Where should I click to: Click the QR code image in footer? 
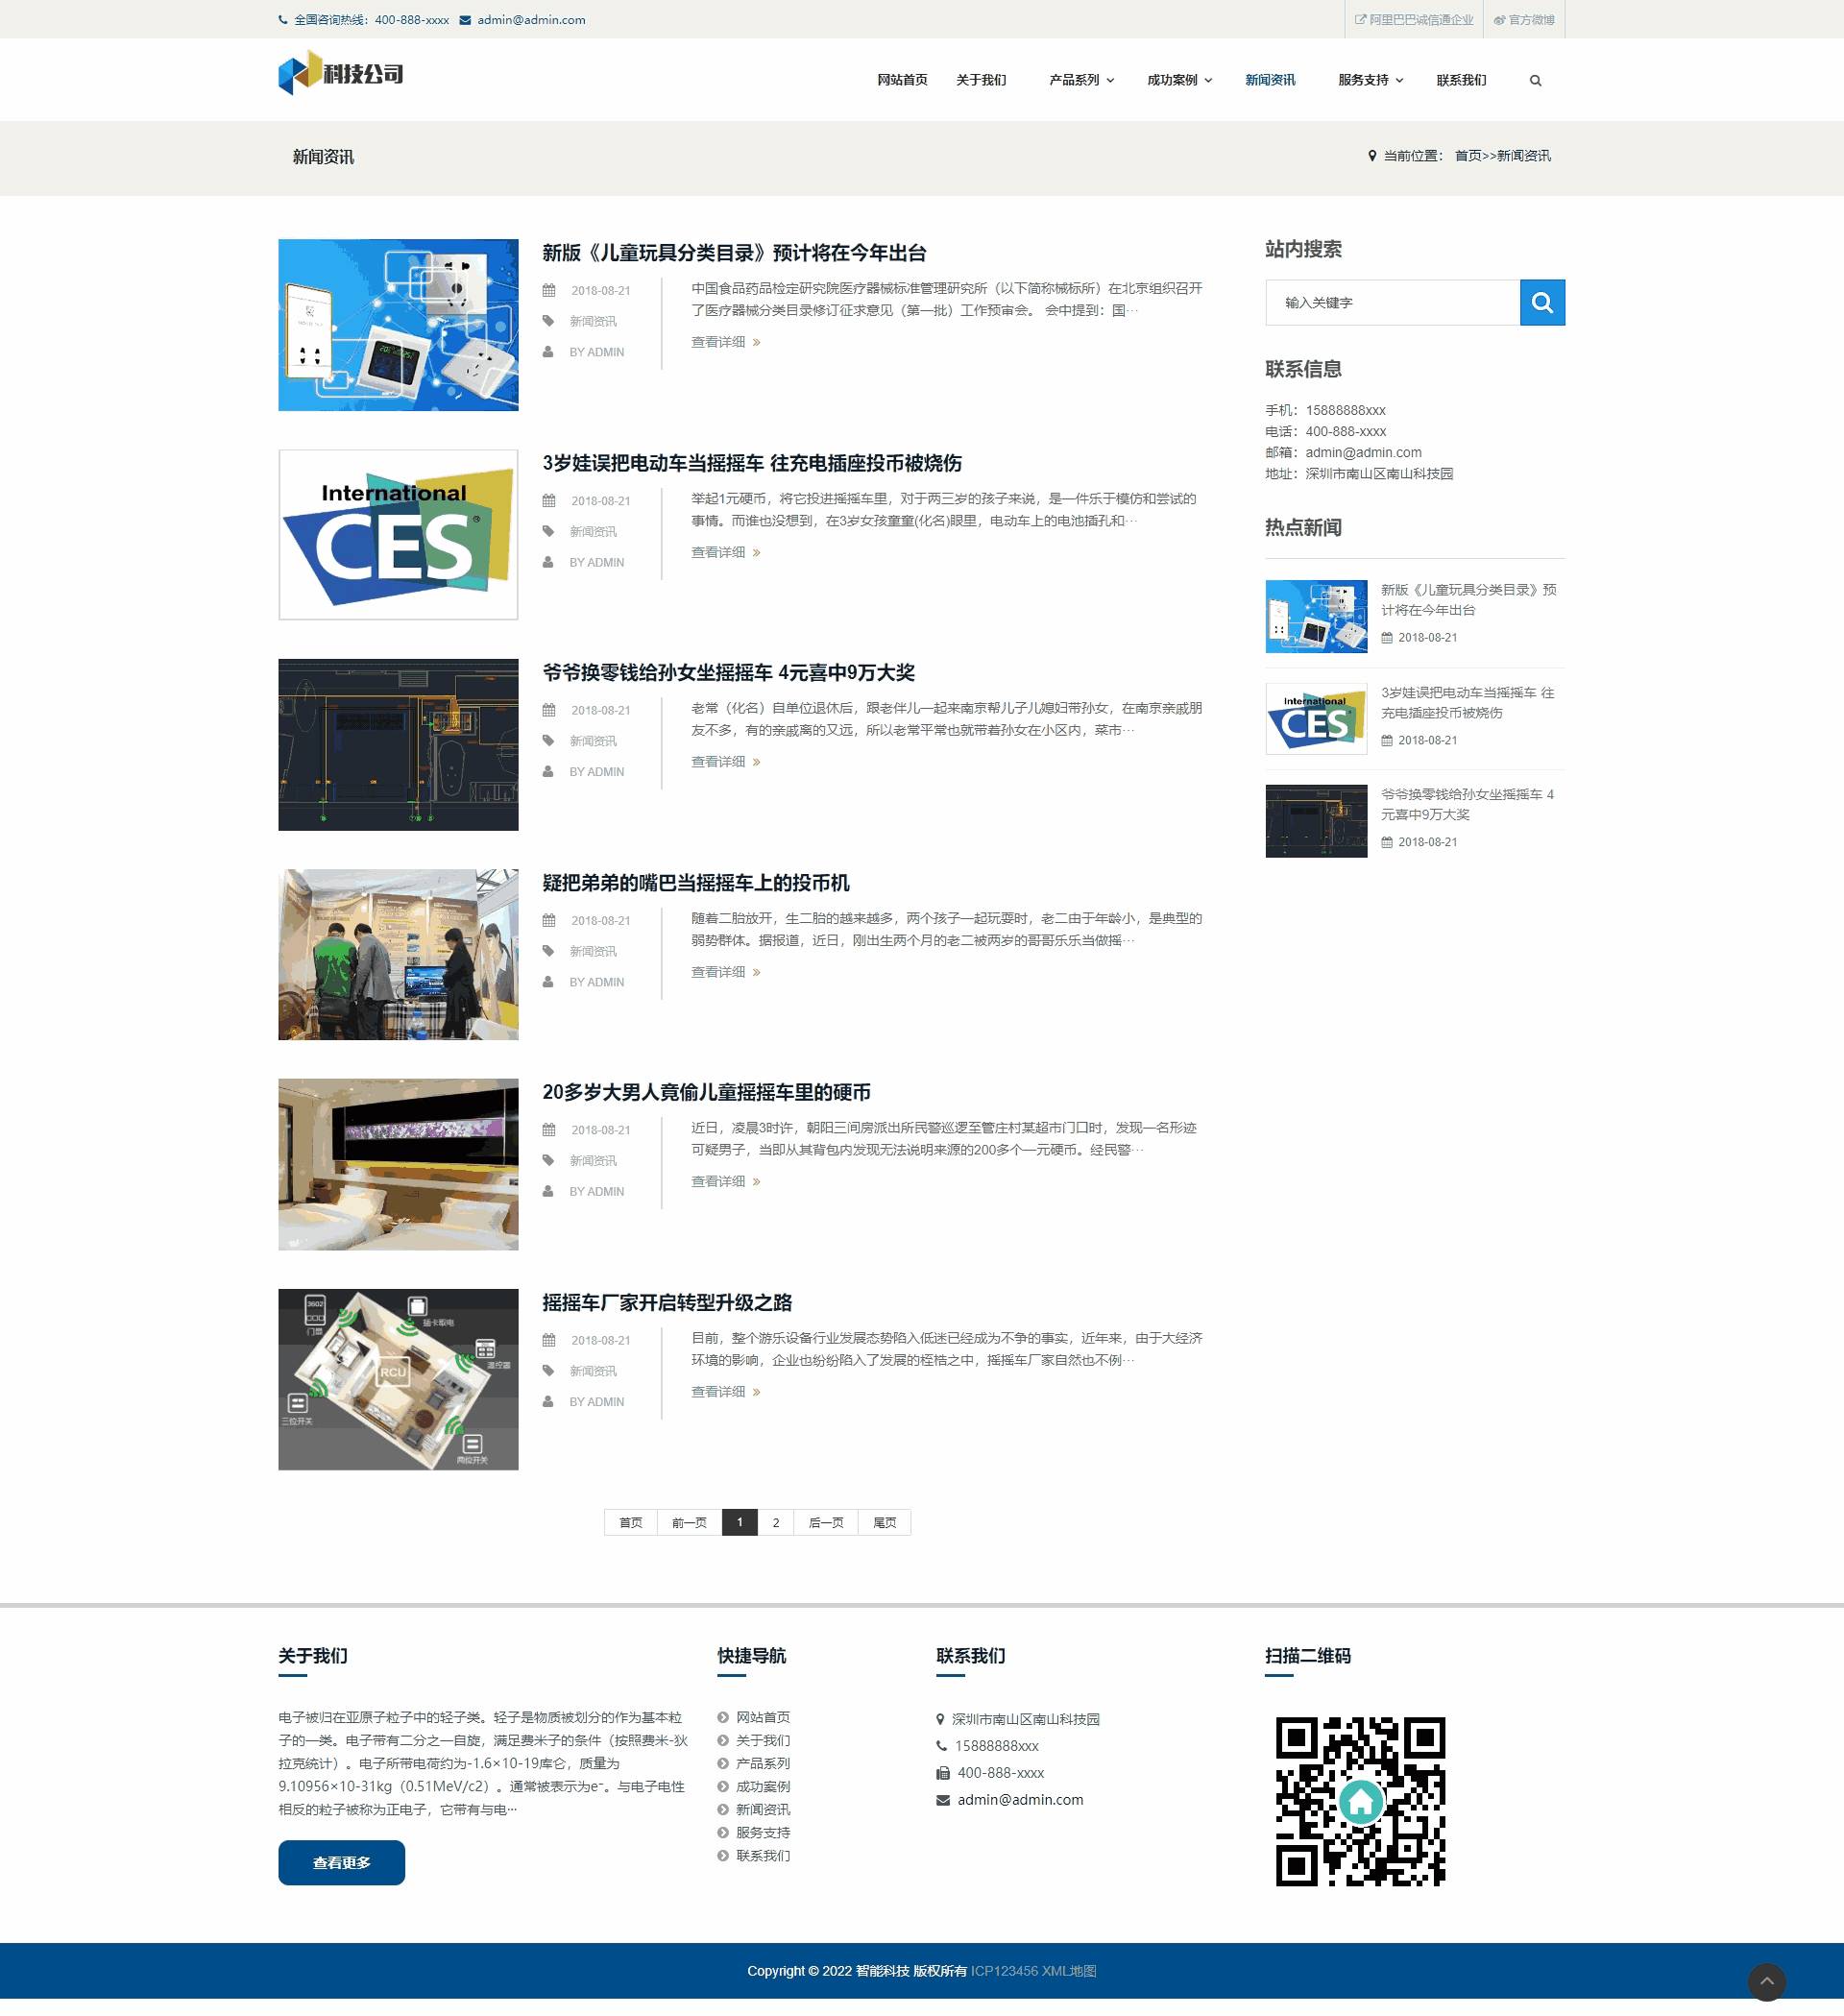tap(1360, 1801)
